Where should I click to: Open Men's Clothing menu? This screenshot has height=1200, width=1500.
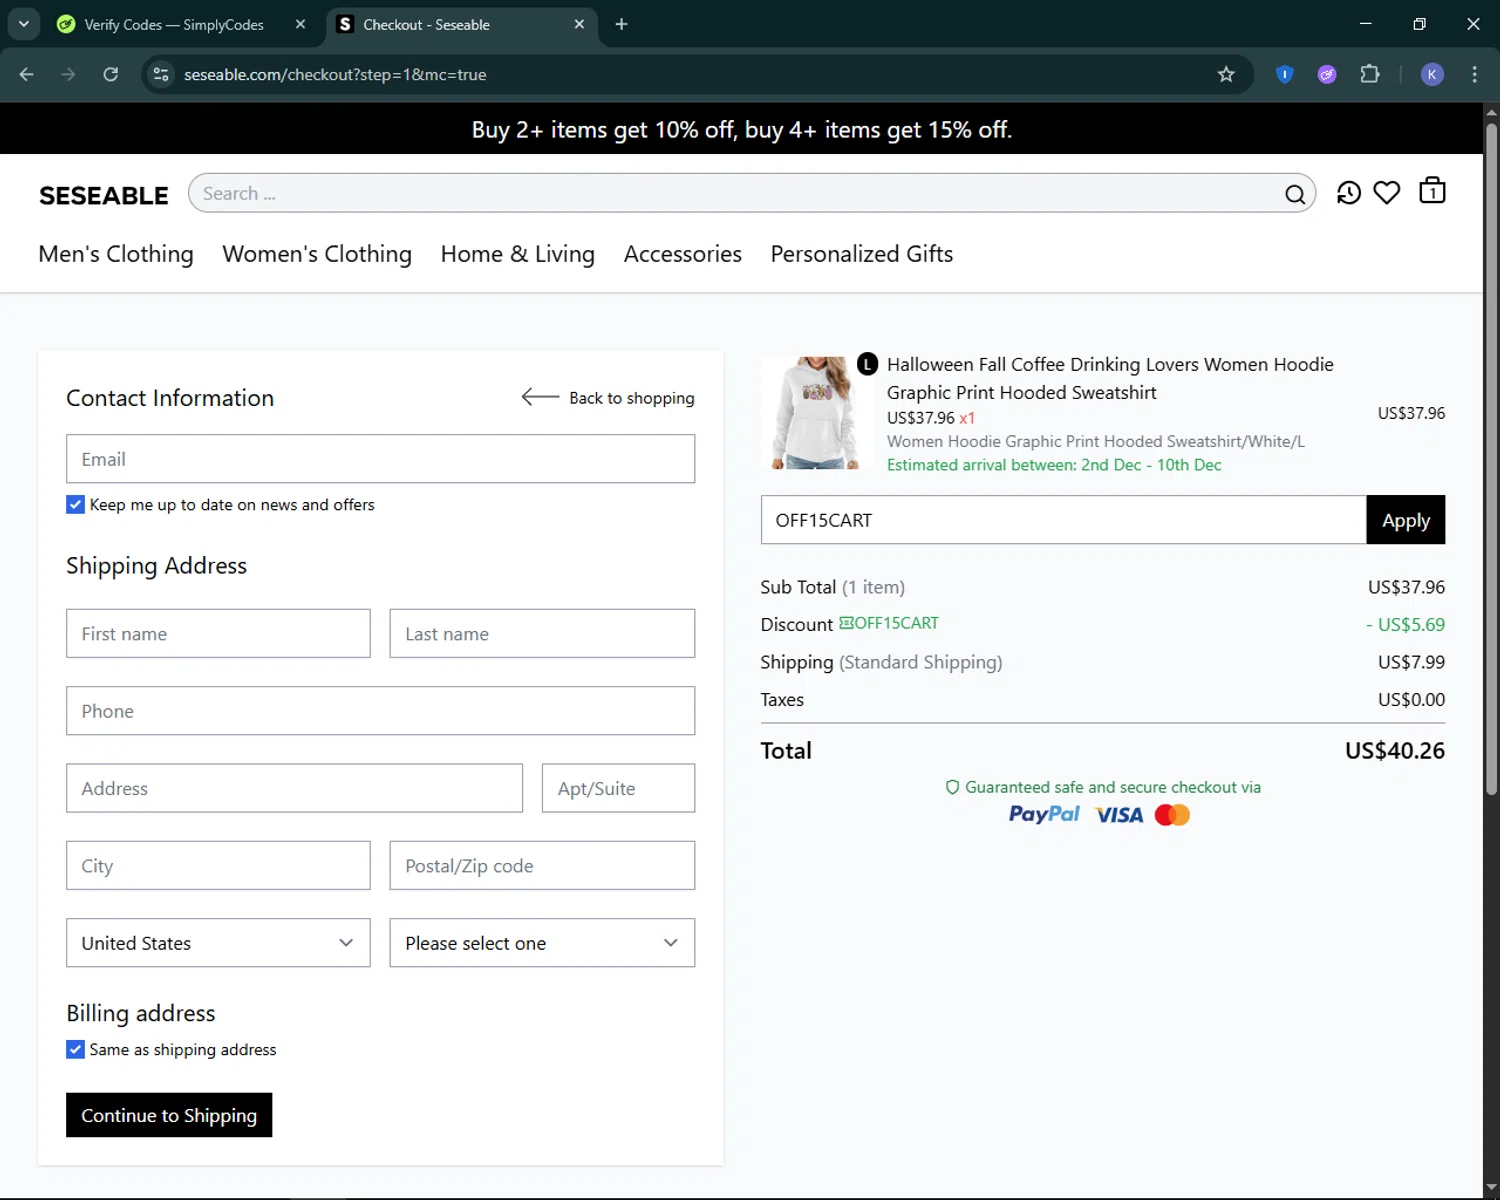116,254
